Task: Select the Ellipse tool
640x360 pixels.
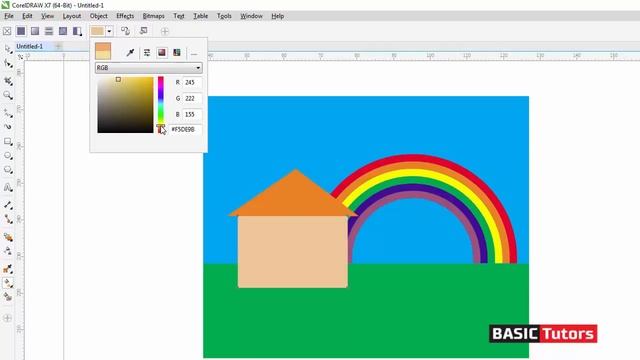Action: [x=8, y=156]
